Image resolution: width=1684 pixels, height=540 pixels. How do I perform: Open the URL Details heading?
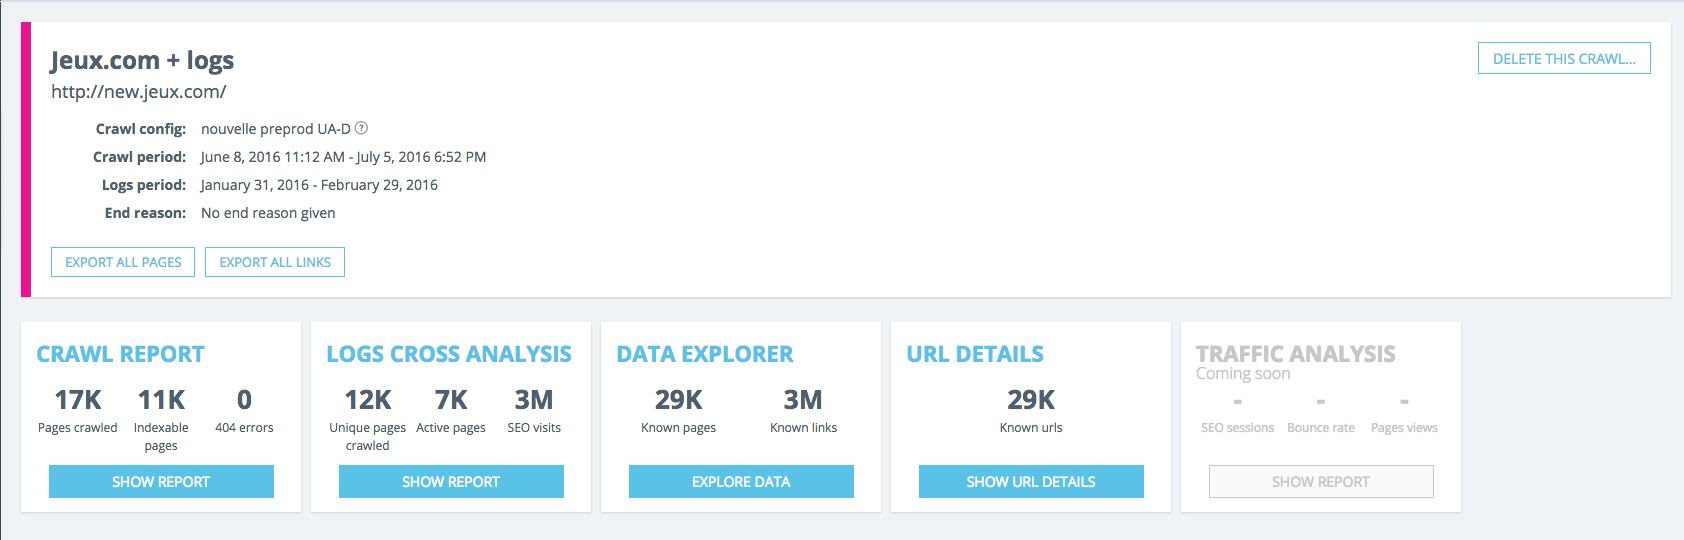[975, 354]
